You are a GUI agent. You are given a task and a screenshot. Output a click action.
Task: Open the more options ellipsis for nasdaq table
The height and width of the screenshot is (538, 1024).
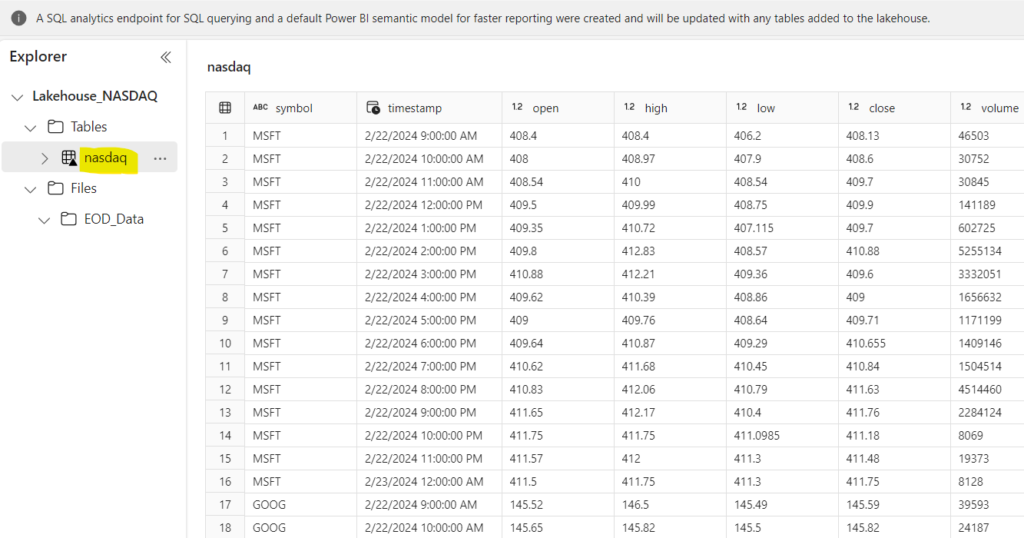(x=160, y=159)
